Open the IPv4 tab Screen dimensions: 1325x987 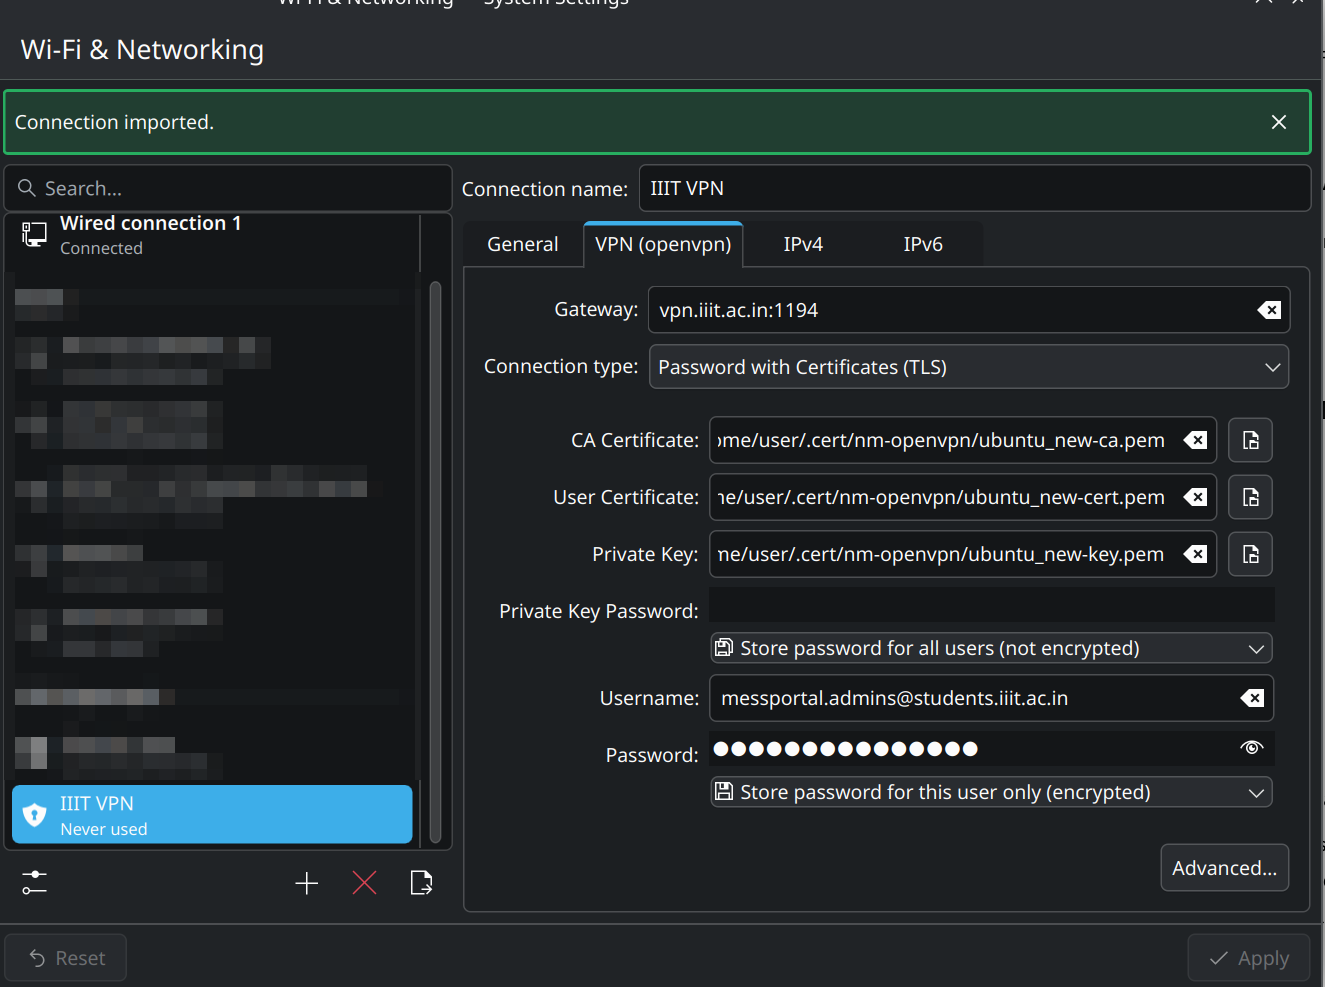pos(803,244)
